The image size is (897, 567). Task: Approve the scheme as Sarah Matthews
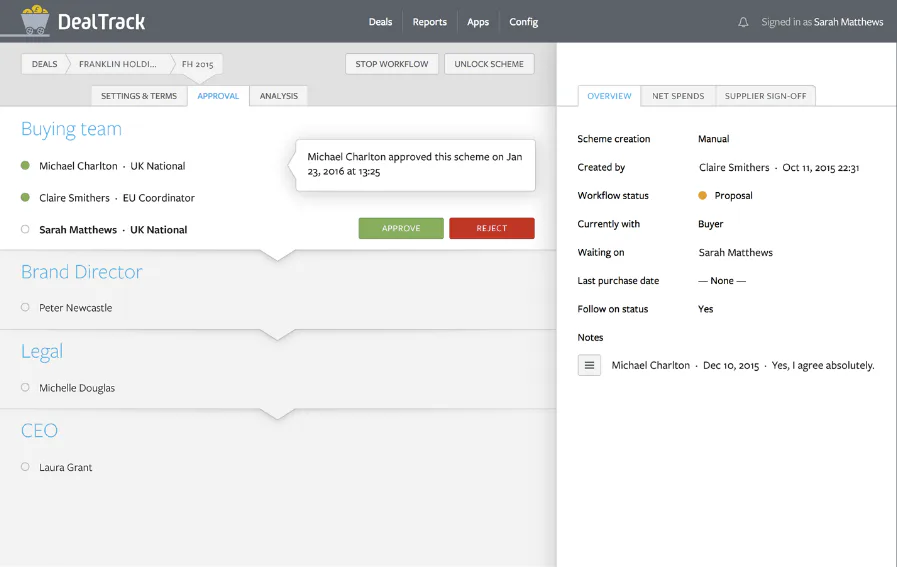401,228
